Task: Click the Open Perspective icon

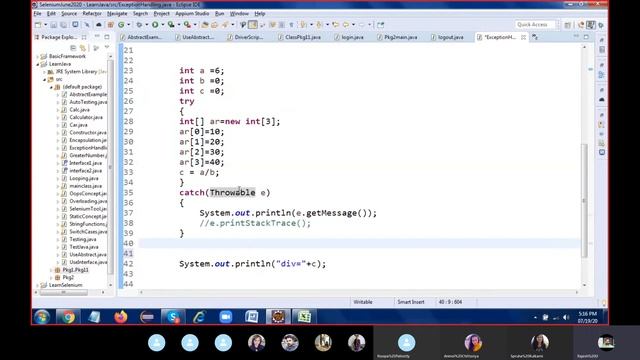Action: coord(568,25)
